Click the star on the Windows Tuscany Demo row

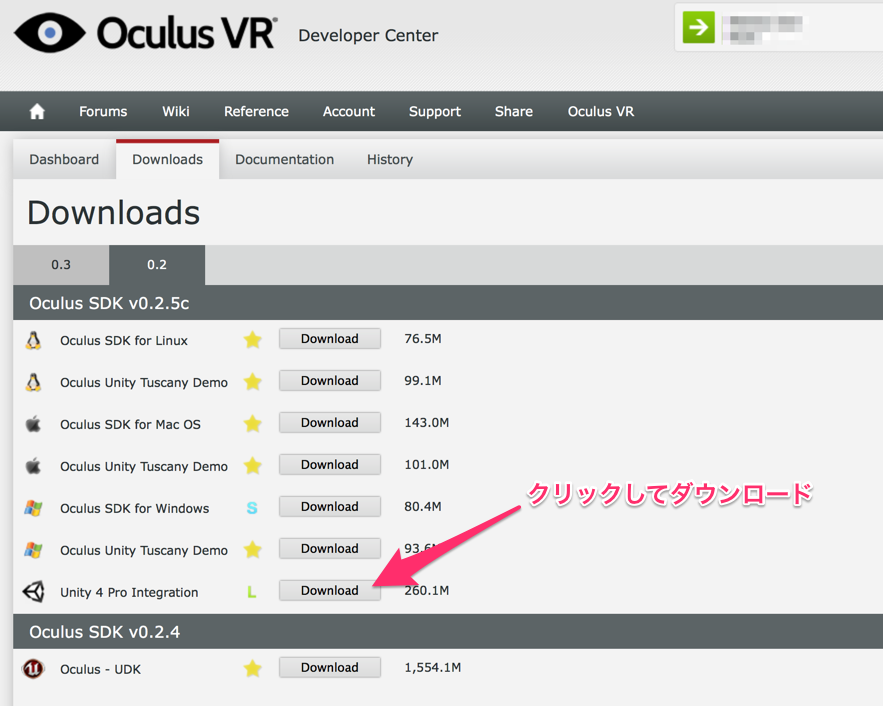coord(253,549)
